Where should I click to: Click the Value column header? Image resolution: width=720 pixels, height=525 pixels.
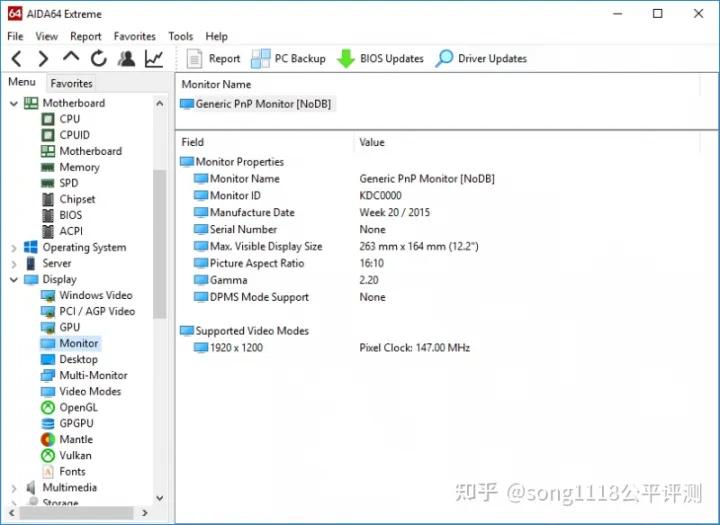(372, 143)
